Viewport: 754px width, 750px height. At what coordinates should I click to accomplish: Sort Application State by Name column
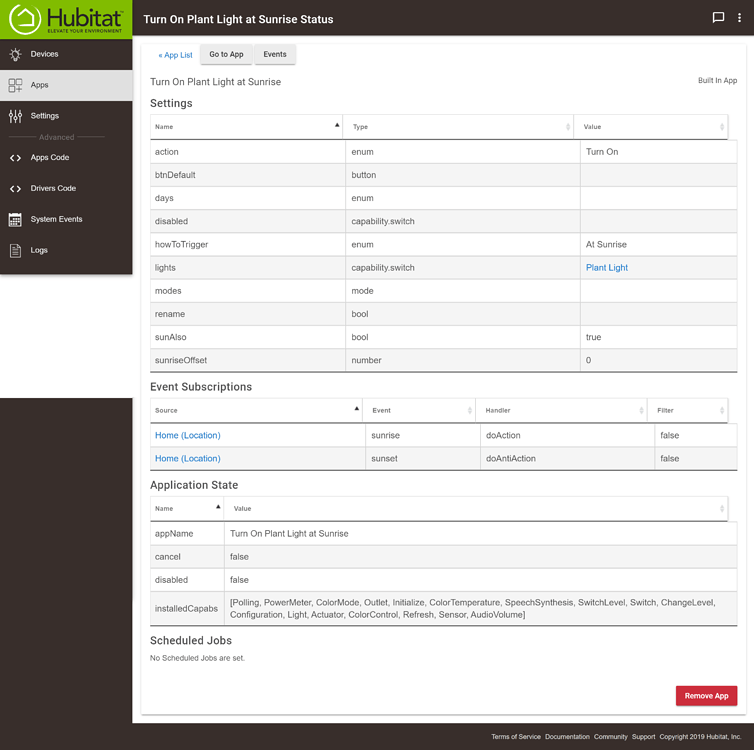[x=187, y=509]
